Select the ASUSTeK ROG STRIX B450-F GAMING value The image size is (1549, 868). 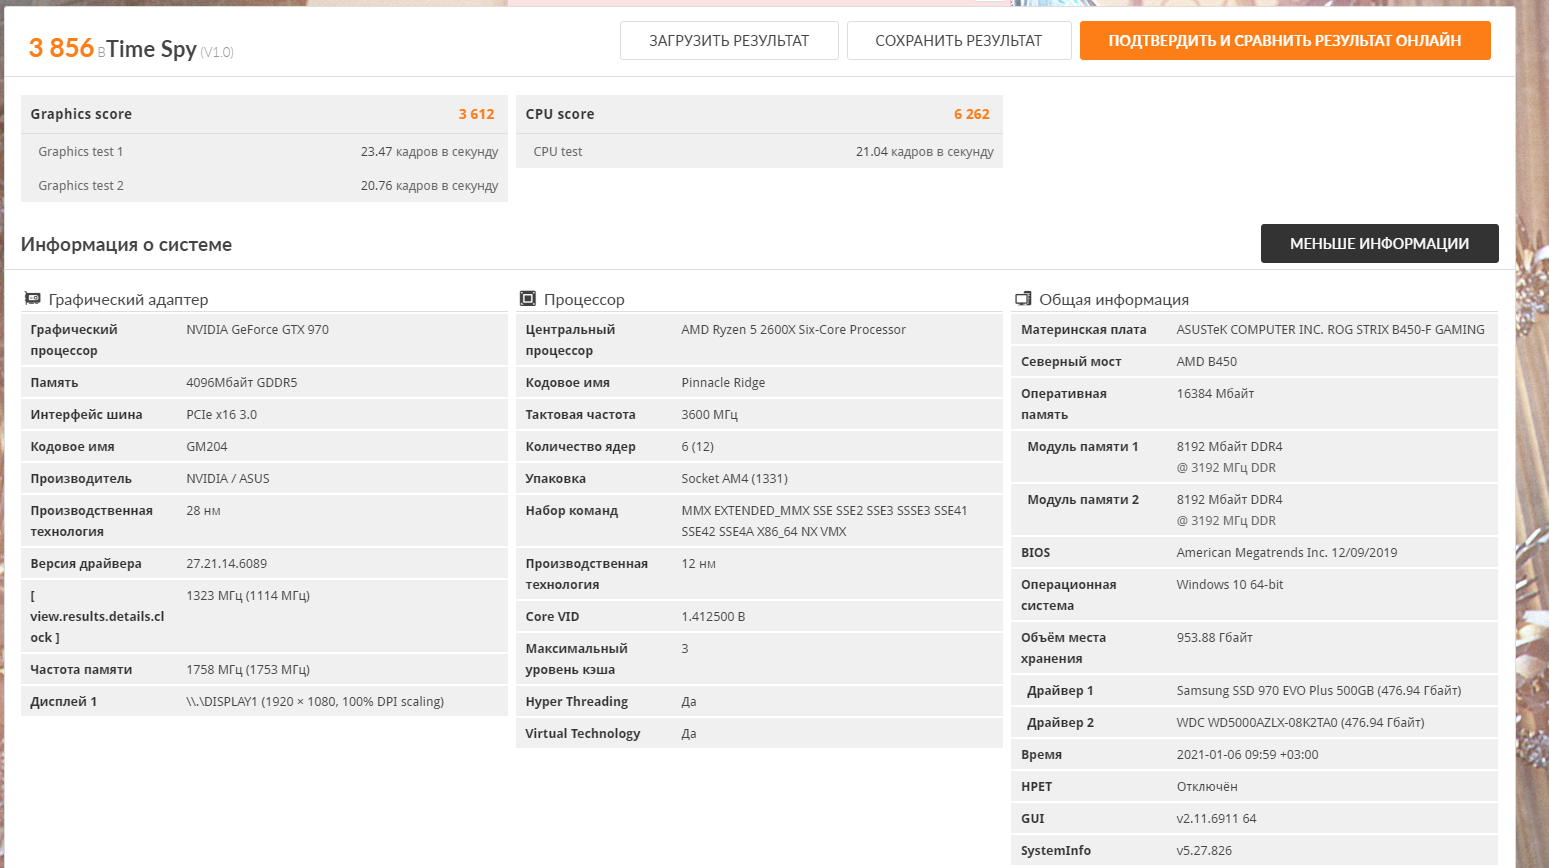1331,330
